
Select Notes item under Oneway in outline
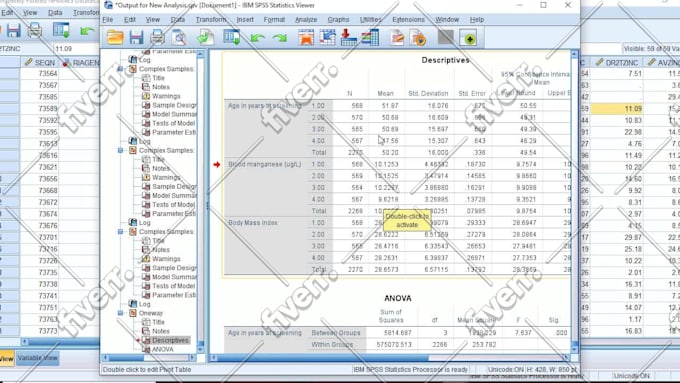160,331
